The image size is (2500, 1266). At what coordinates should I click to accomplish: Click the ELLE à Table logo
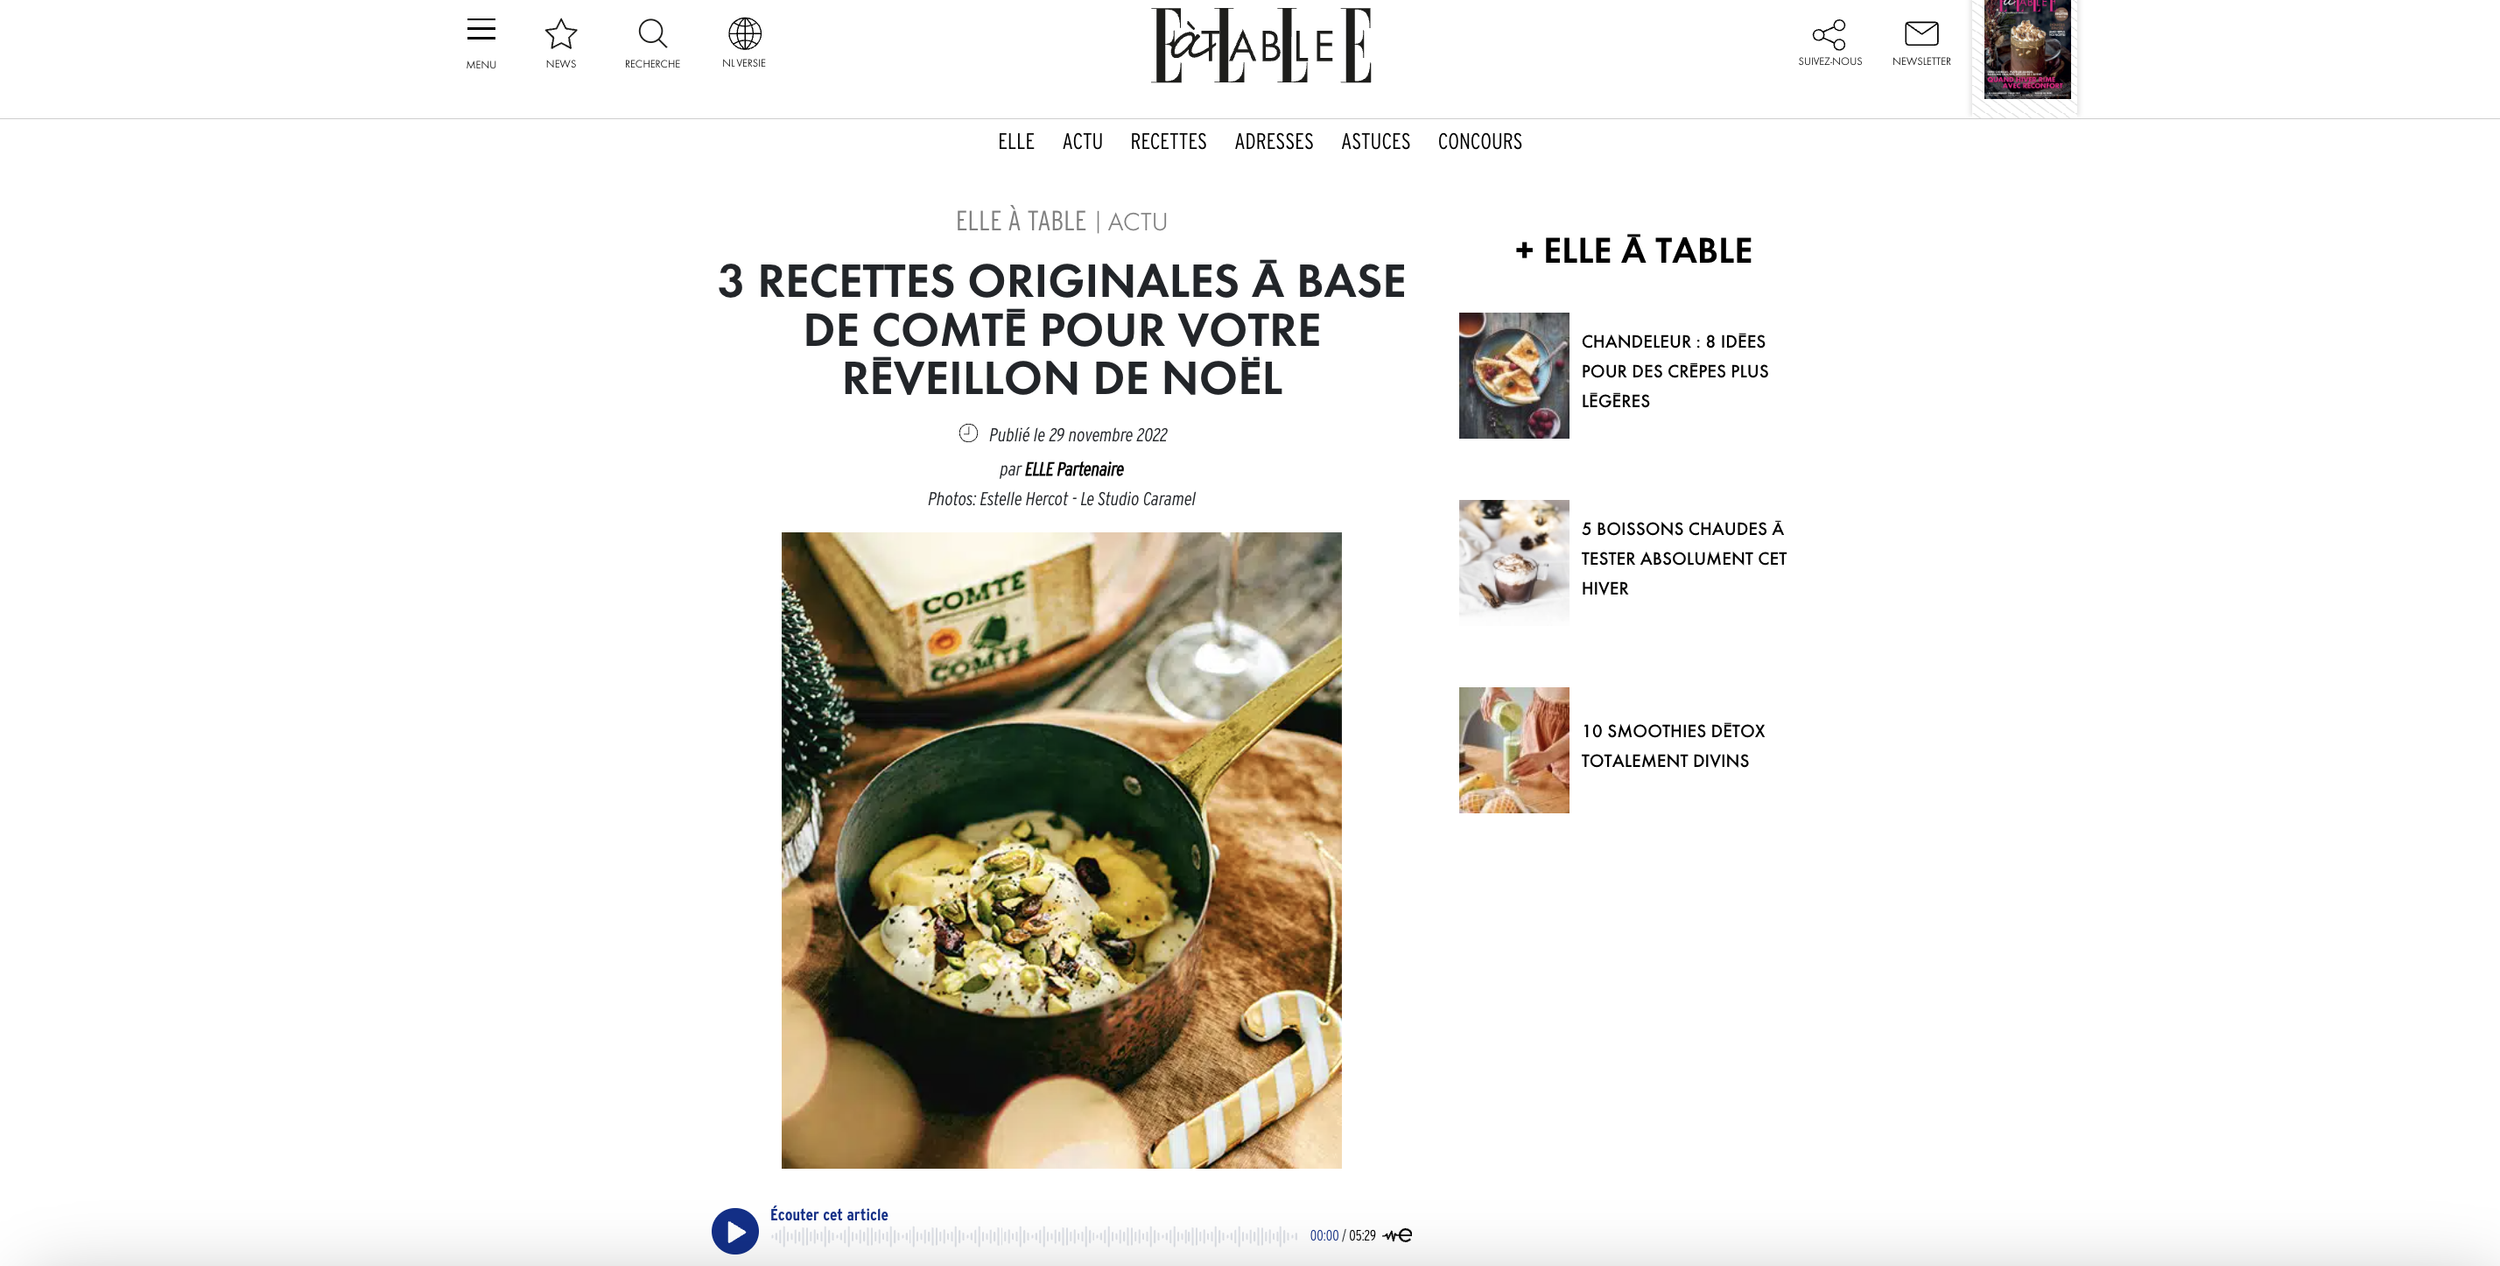pos(1261,46)
